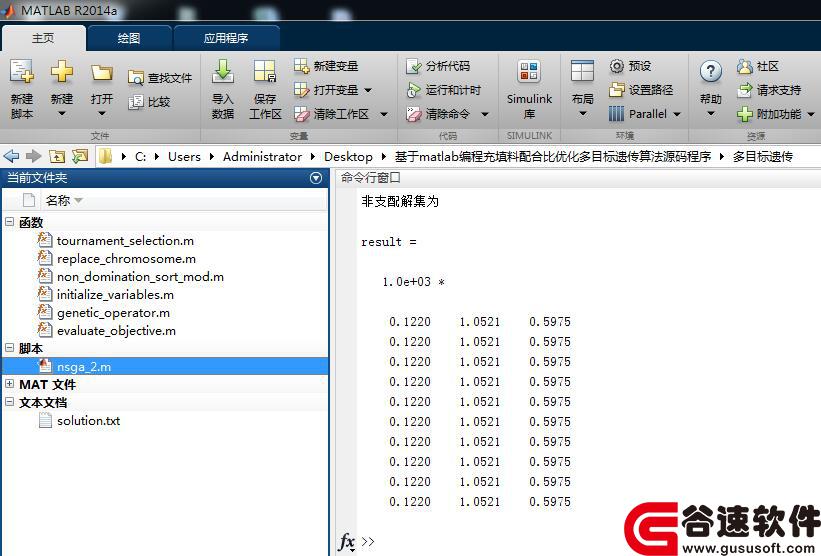
Task: Open the Clear Workspace (清除工作区) dropdown arrow
Action: [384, 114]
